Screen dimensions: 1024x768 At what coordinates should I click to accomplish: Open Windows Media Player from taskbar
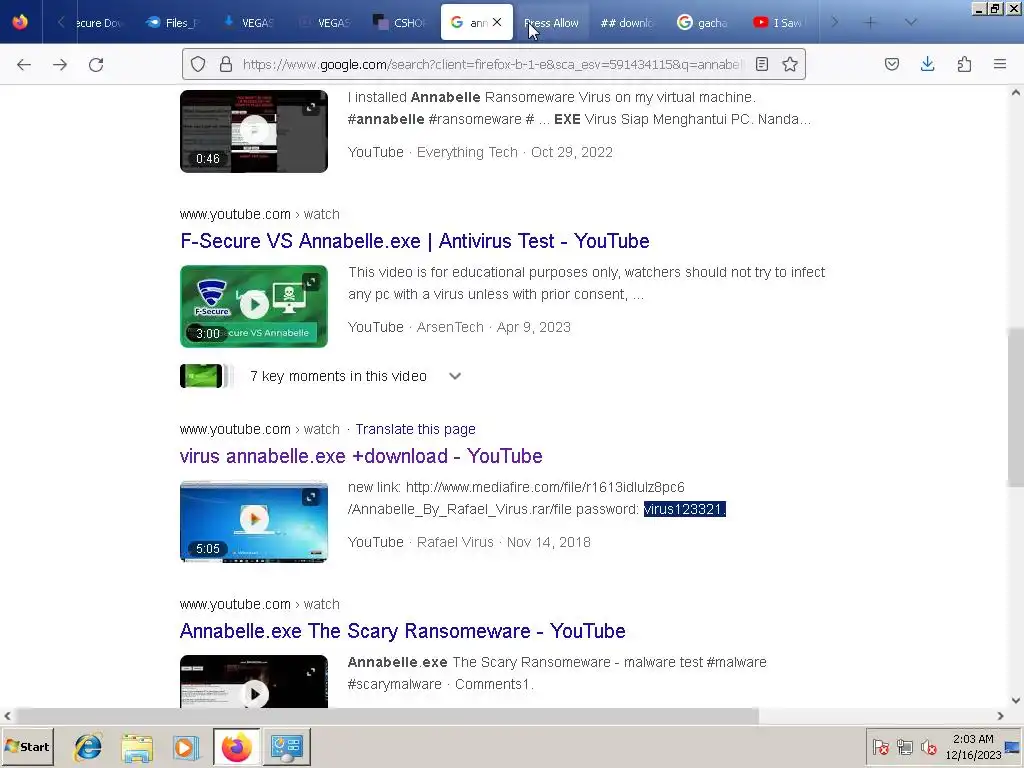185,747
